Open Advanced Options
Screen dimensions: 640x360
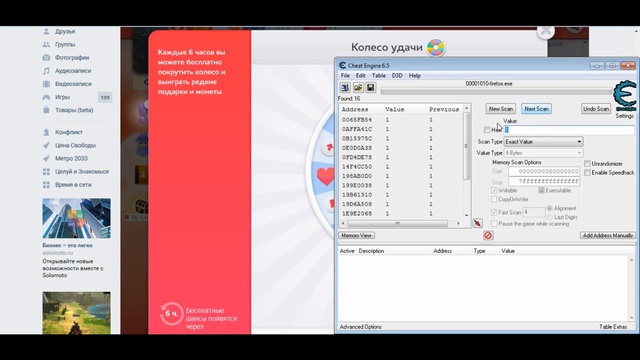point(361,327)
